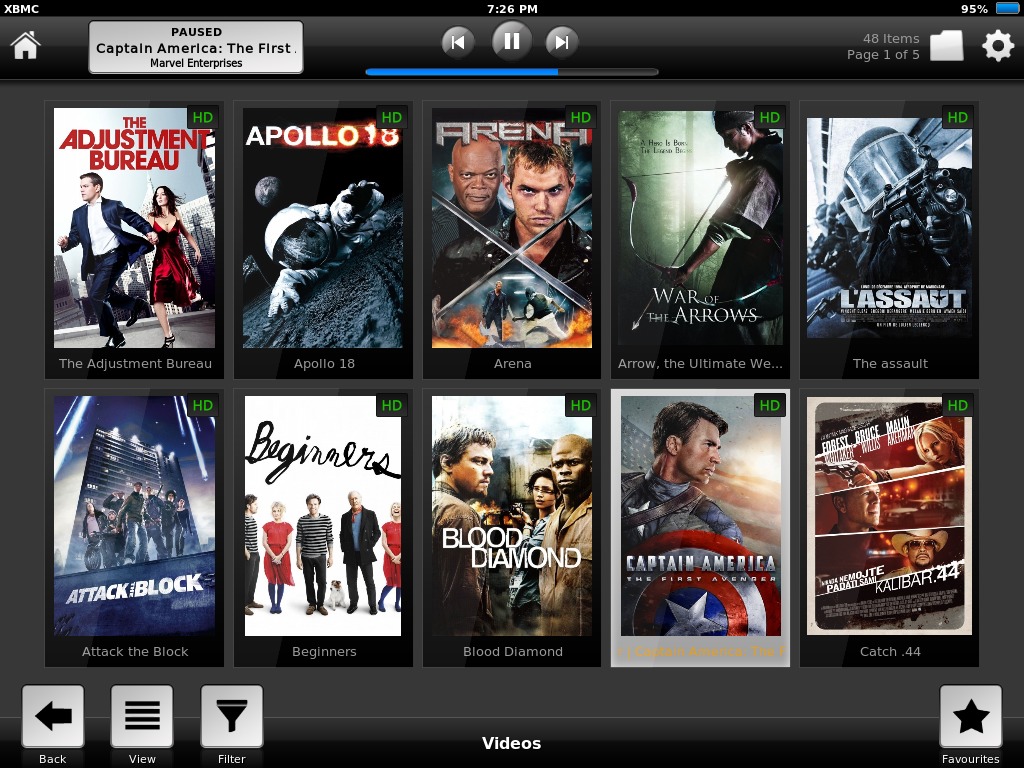1024x768 pixels.
Task: Click the HD badge on Arena
Action: (581, 118)
